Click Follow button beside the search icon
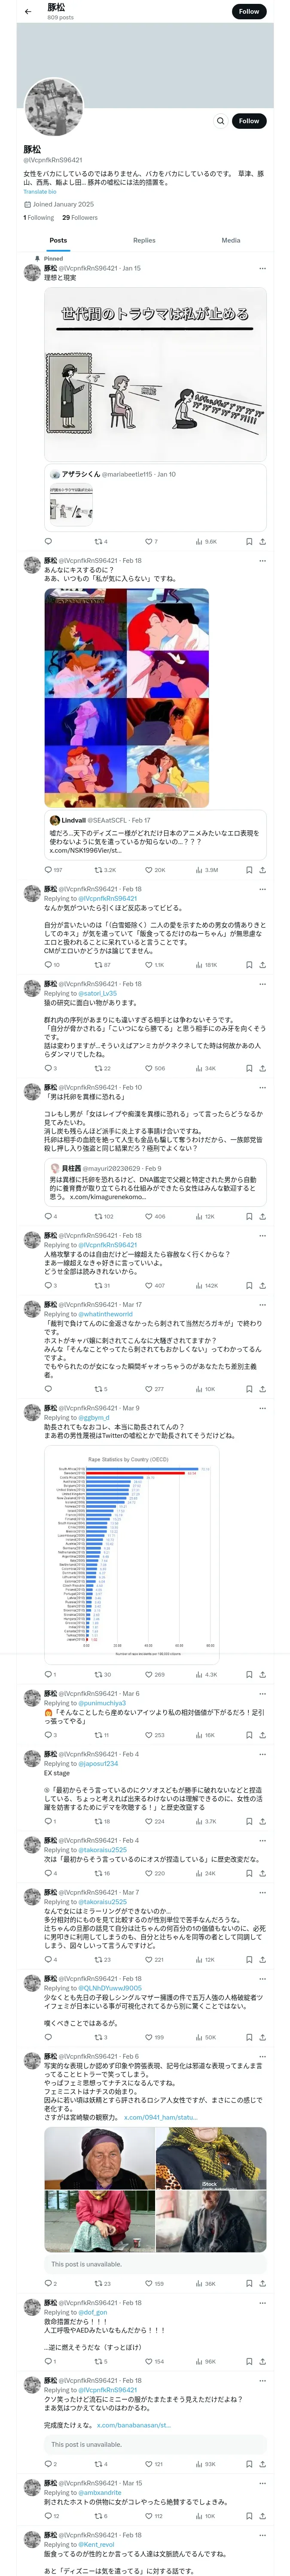 click(249, 121)
